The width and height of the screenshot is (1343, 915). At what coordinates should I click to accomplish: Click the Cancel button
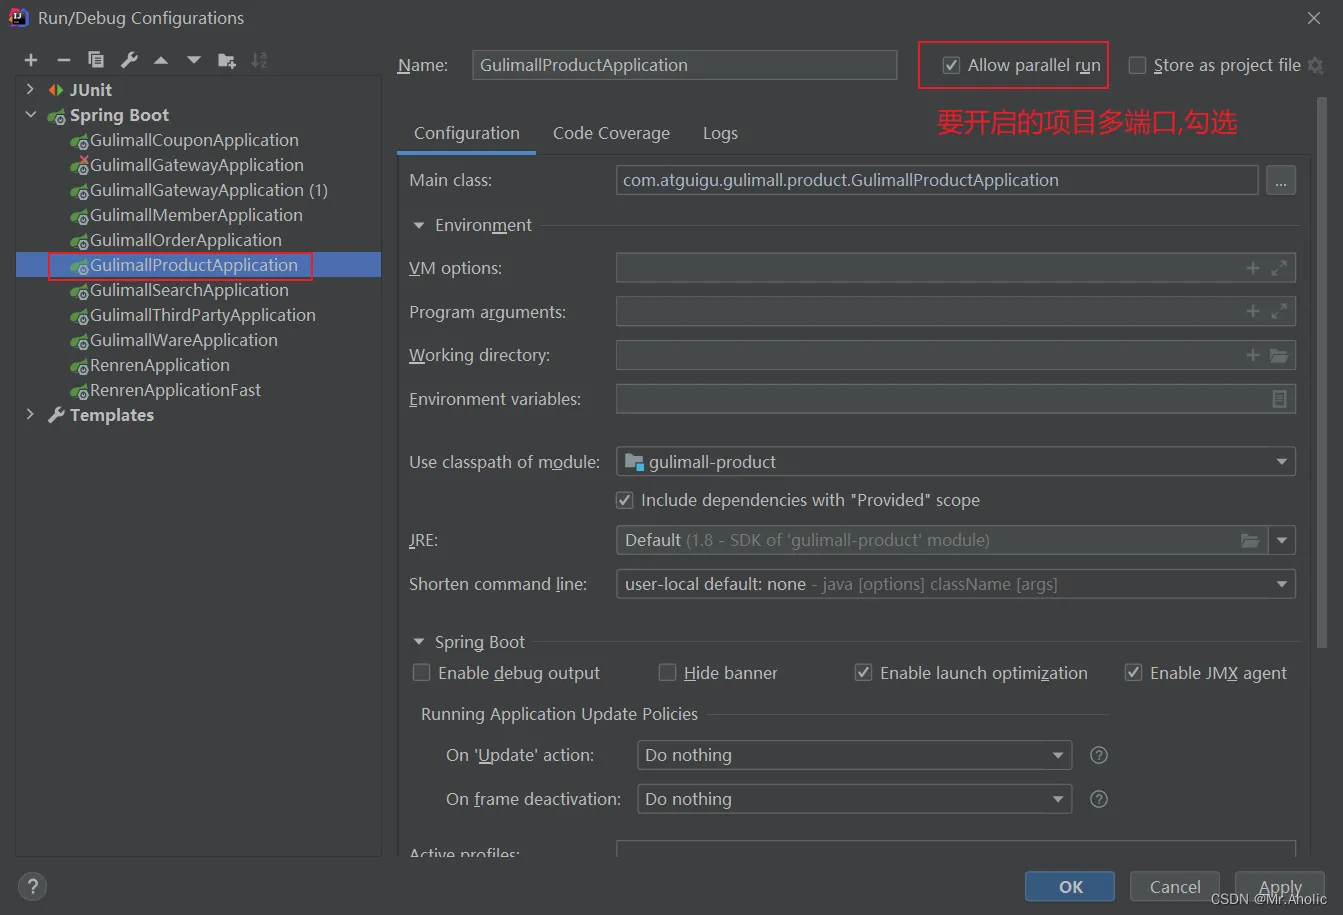point(1175,886)
